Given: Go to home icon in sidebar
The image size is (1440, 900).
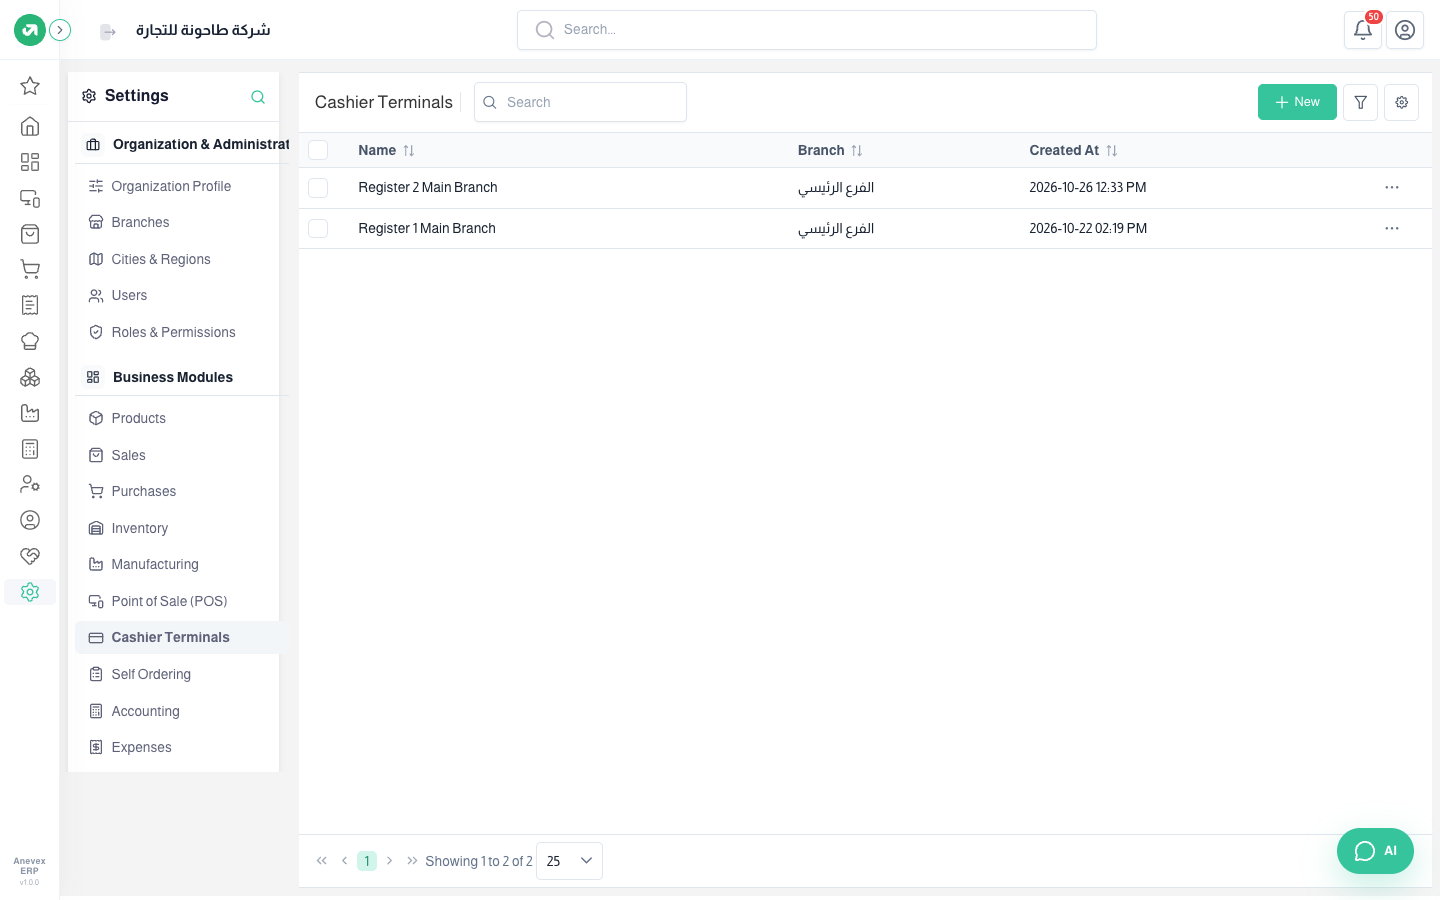Looking at the screenshot, I should [30, 126].
